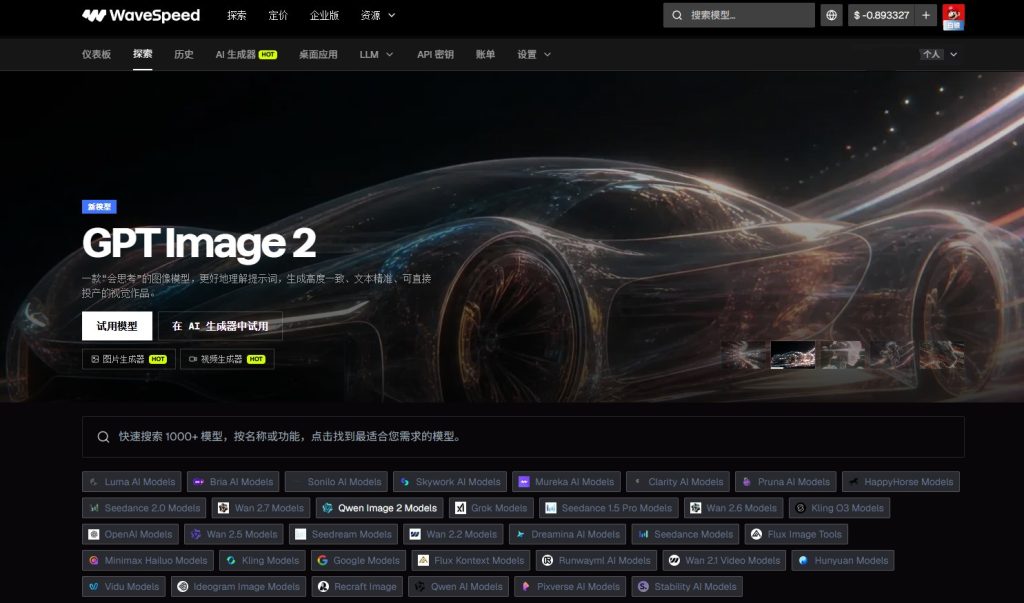Image resolution: width=1024 pixels, height=603 pixels.
Task: Open 探索 in the top header
Action: (236, 15)
